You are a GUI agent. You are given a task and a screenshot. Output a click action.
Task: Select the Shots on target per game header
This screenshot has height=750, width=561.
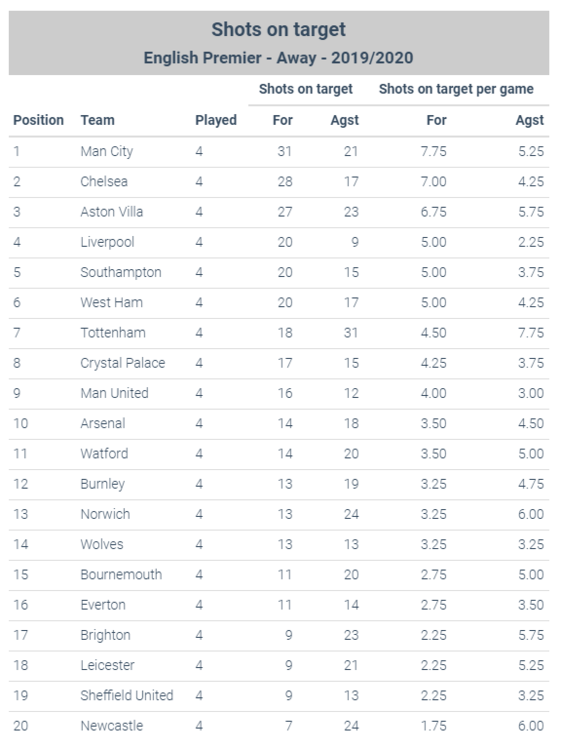[456, 89]
